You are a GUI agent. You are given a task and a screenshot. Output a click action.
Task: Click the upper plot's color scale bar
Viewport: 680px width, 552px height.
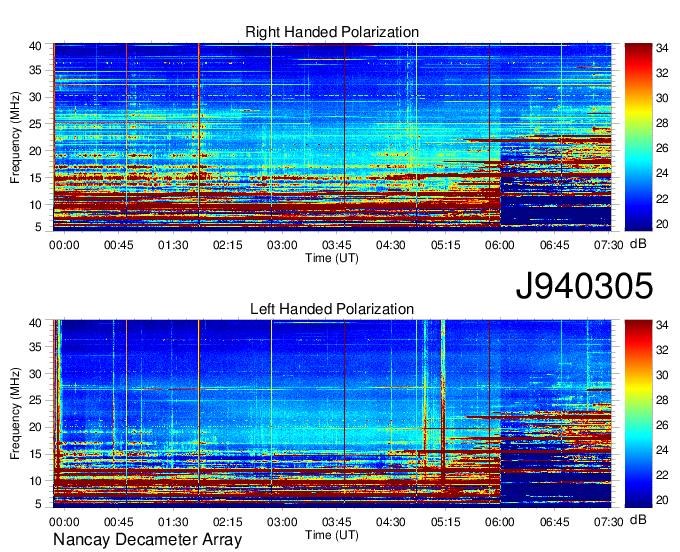click(x=638, y=137)
